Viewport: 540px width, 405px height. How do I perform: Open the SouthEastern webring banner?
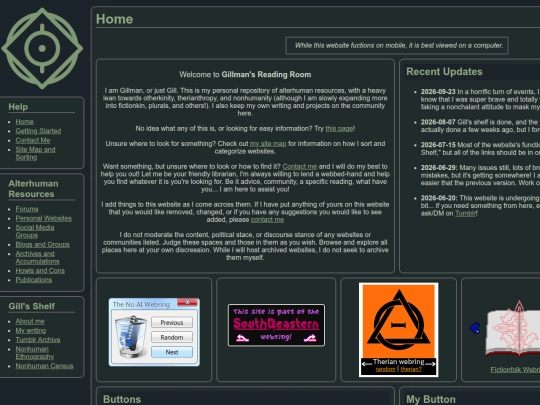(x=276, y=325)
